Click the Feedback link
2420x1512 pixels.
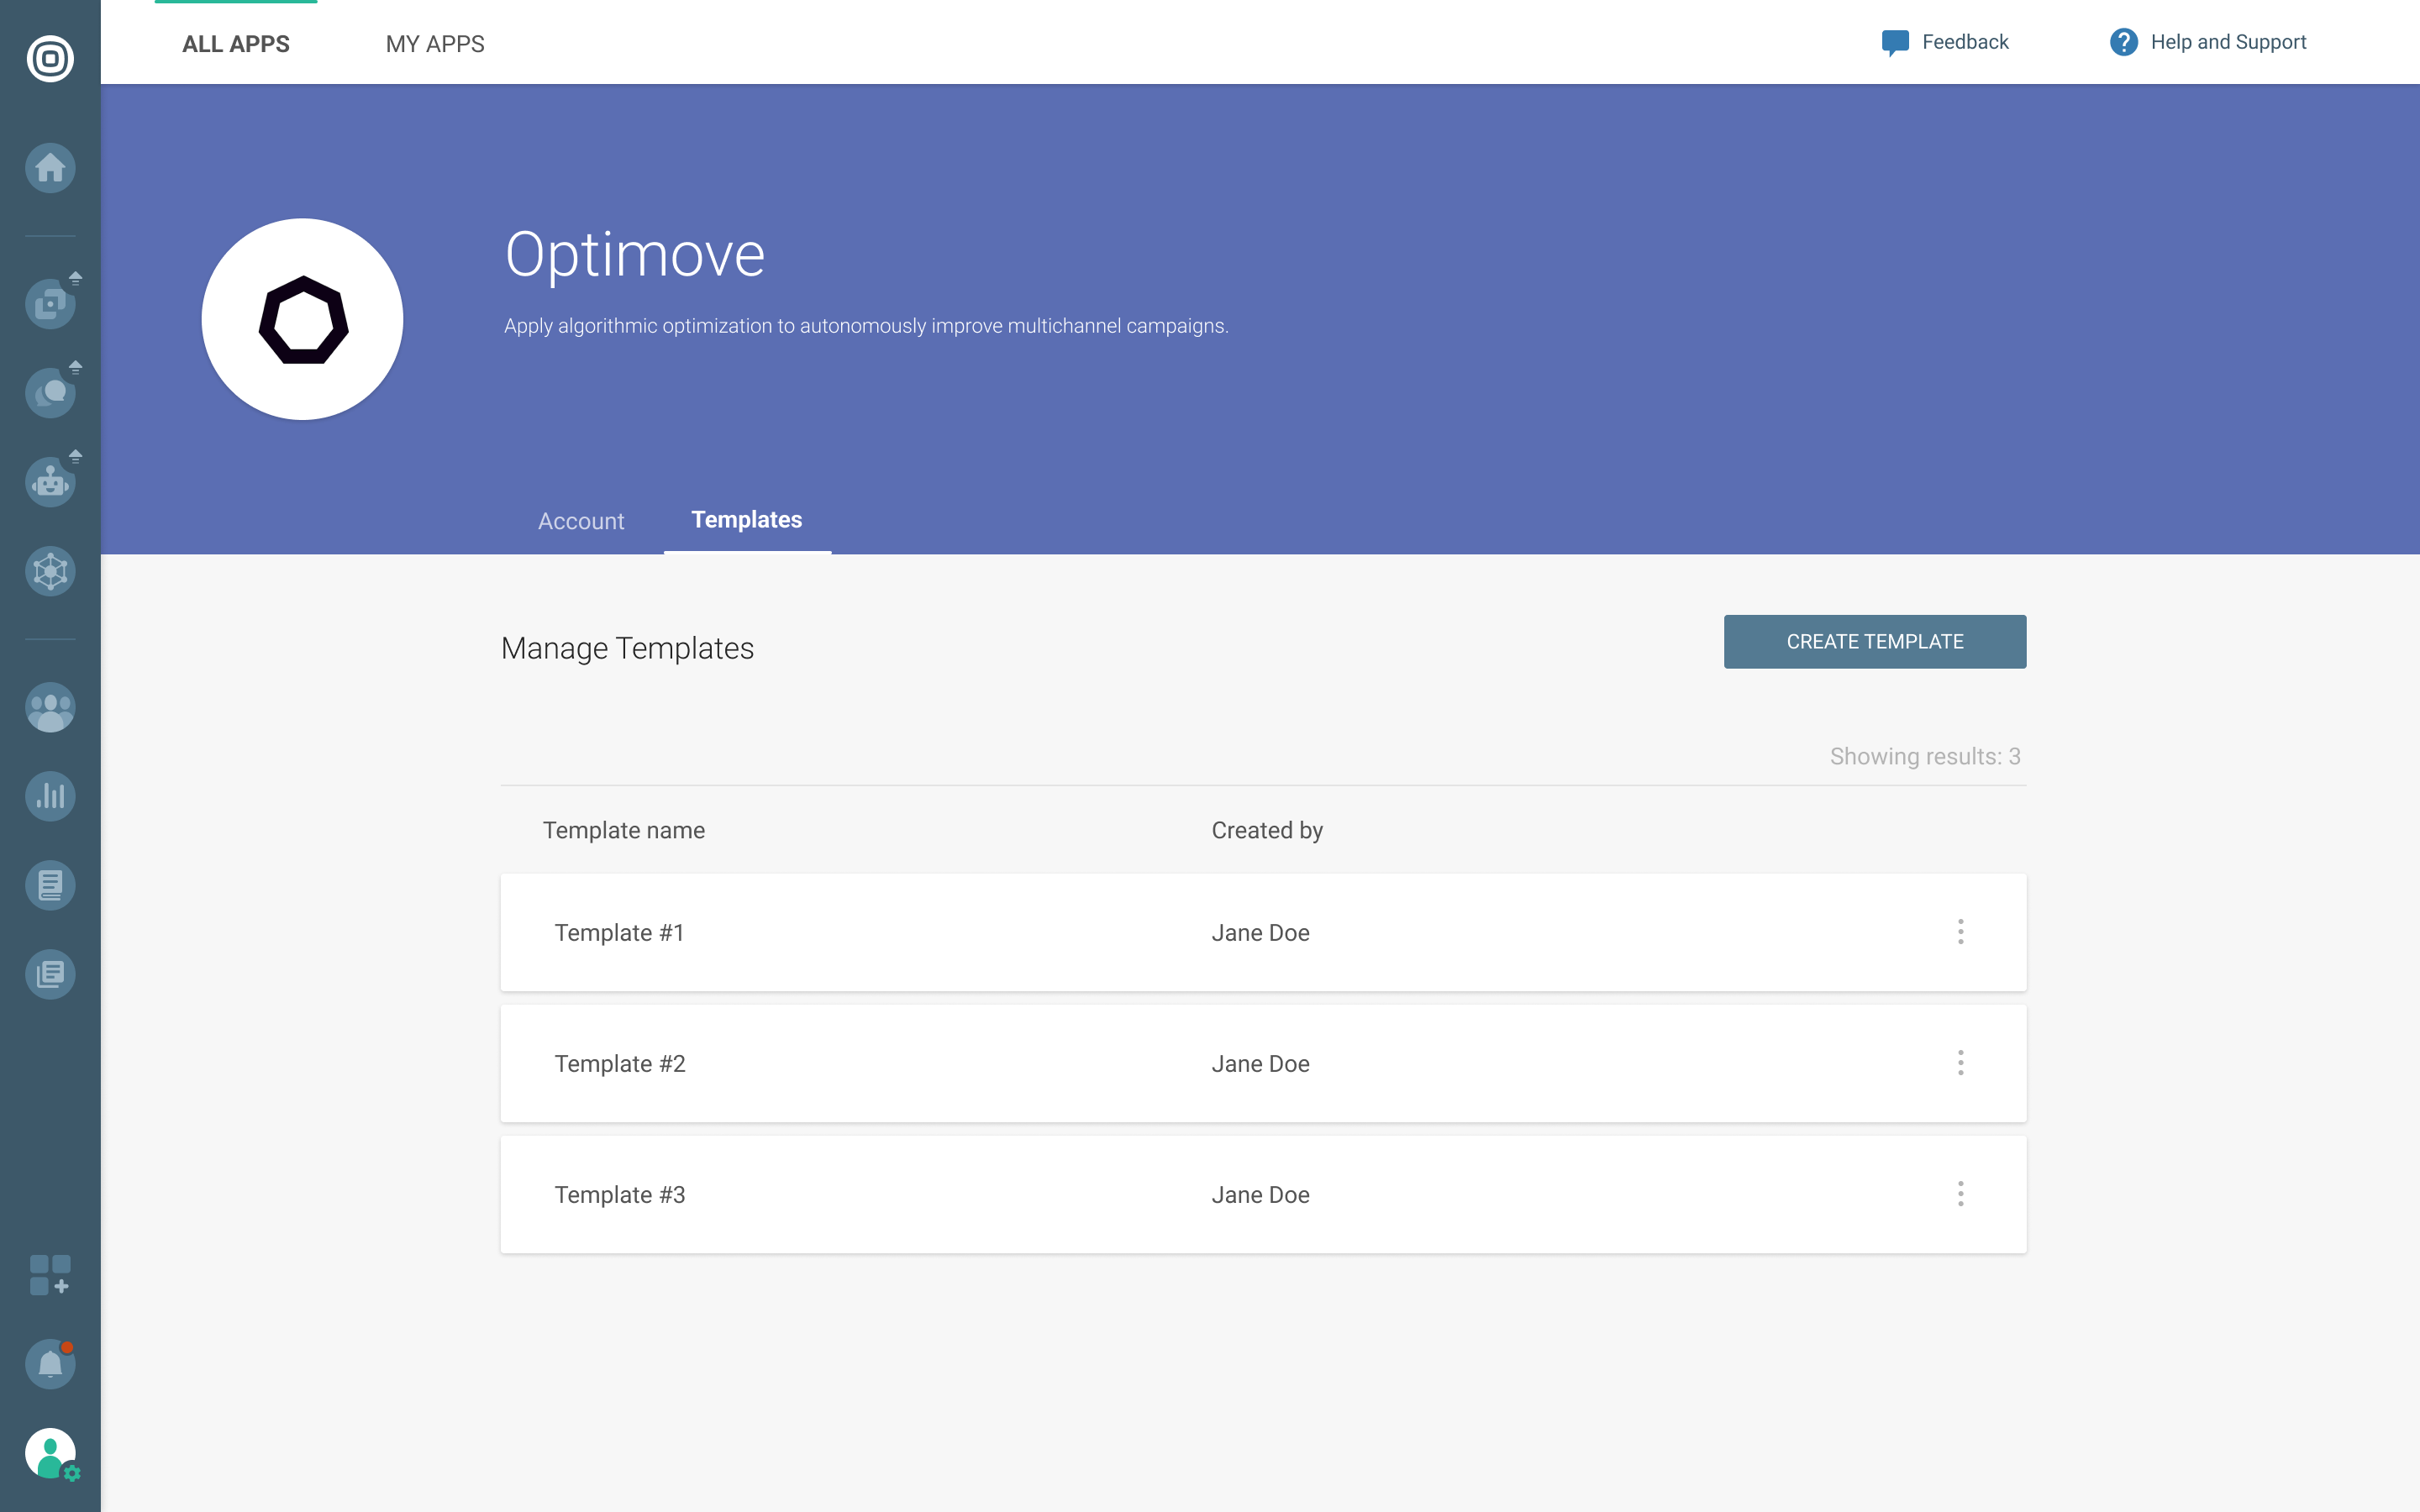tap(1945, 42)
